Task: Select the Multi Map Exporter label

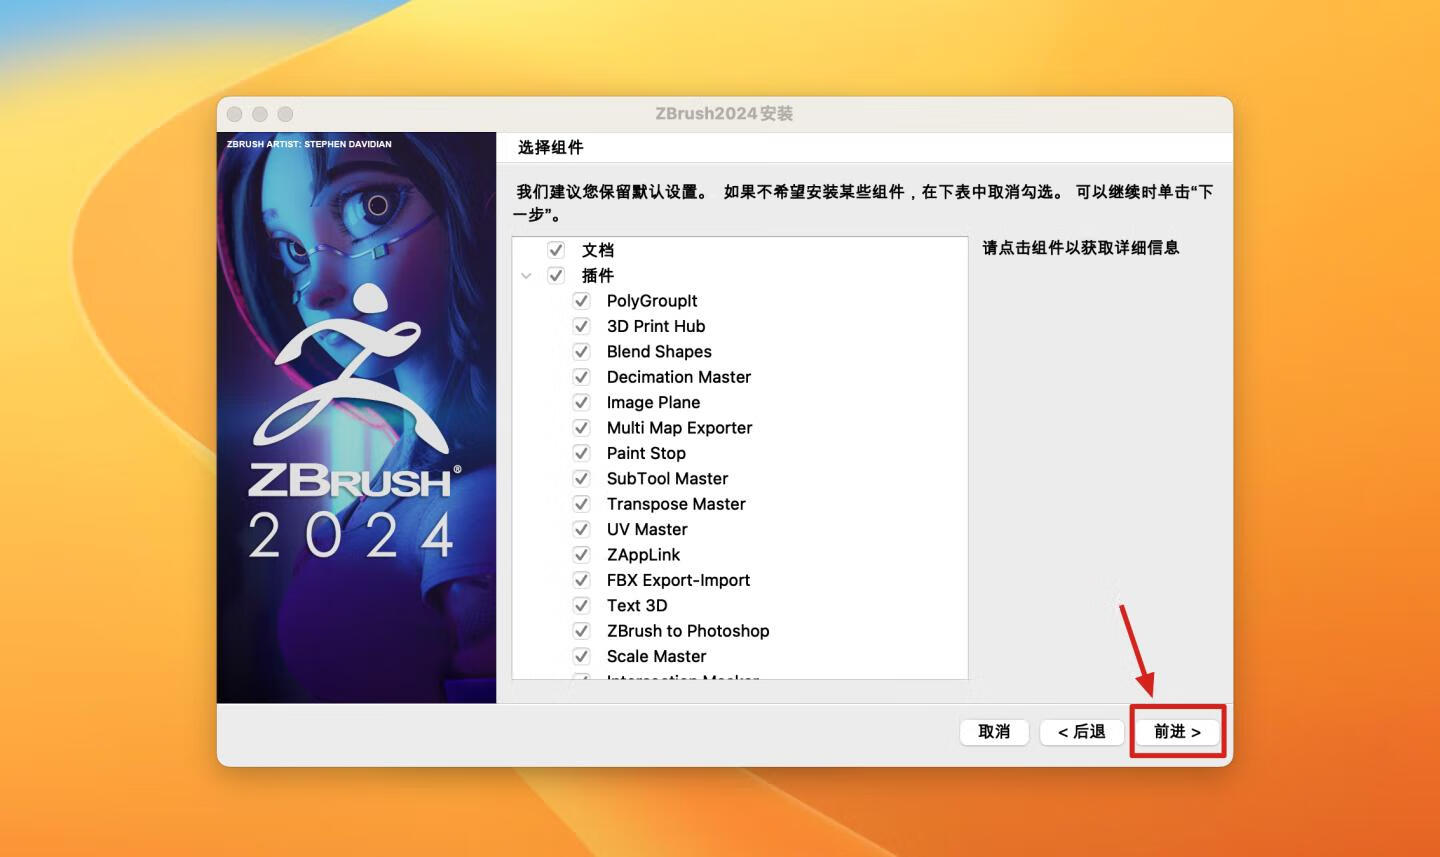Action: point(679,428)
